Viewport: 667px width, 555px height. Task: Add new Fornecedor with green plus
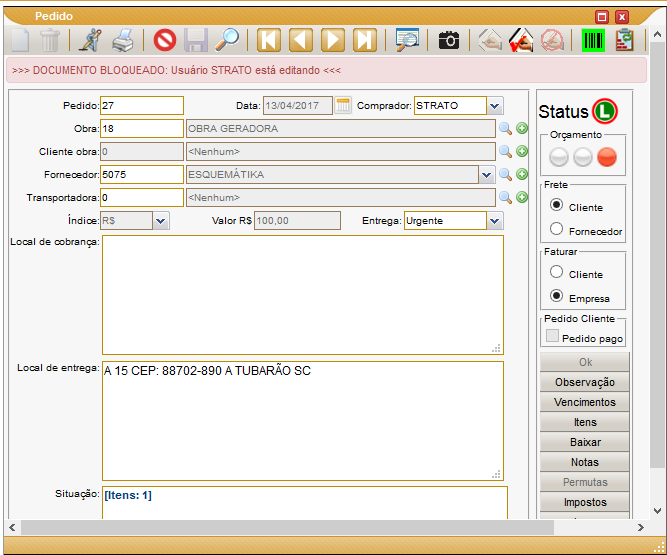point(522,174)
